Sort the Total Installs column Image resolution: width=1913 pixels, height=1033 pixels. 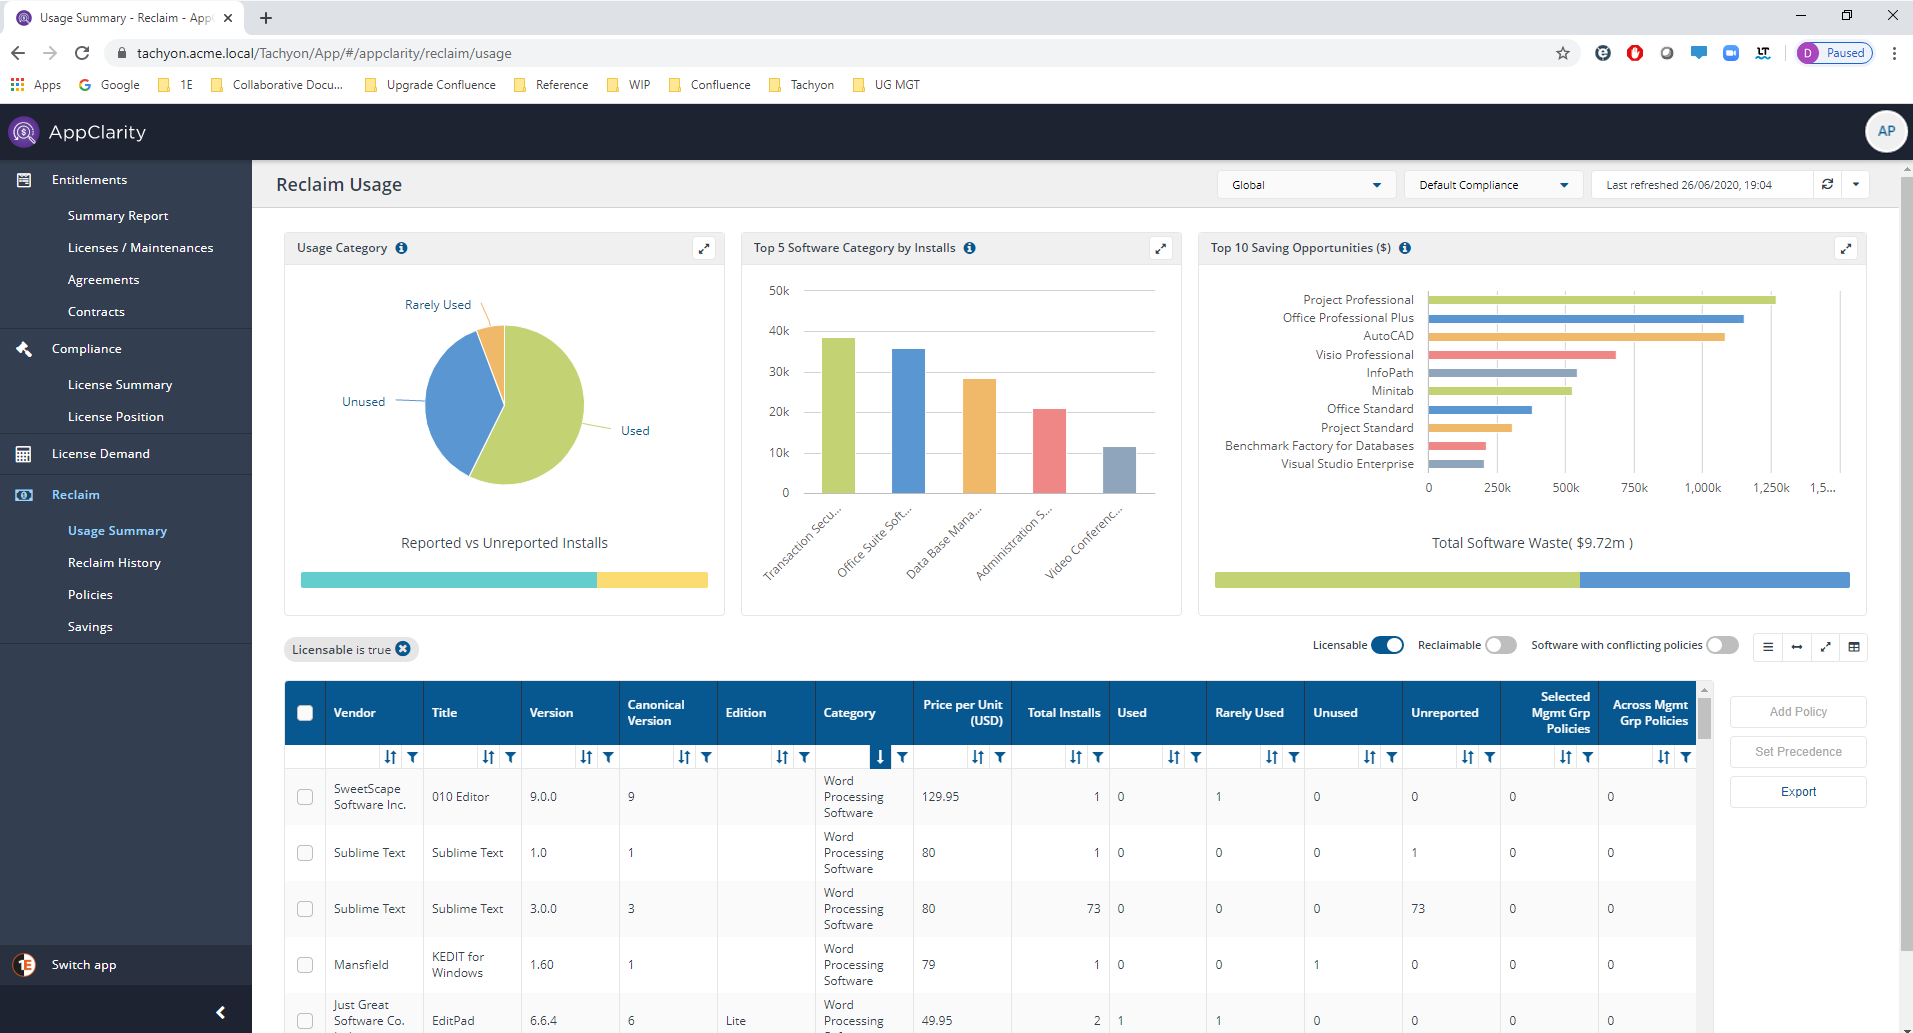tap(1076, 757)
